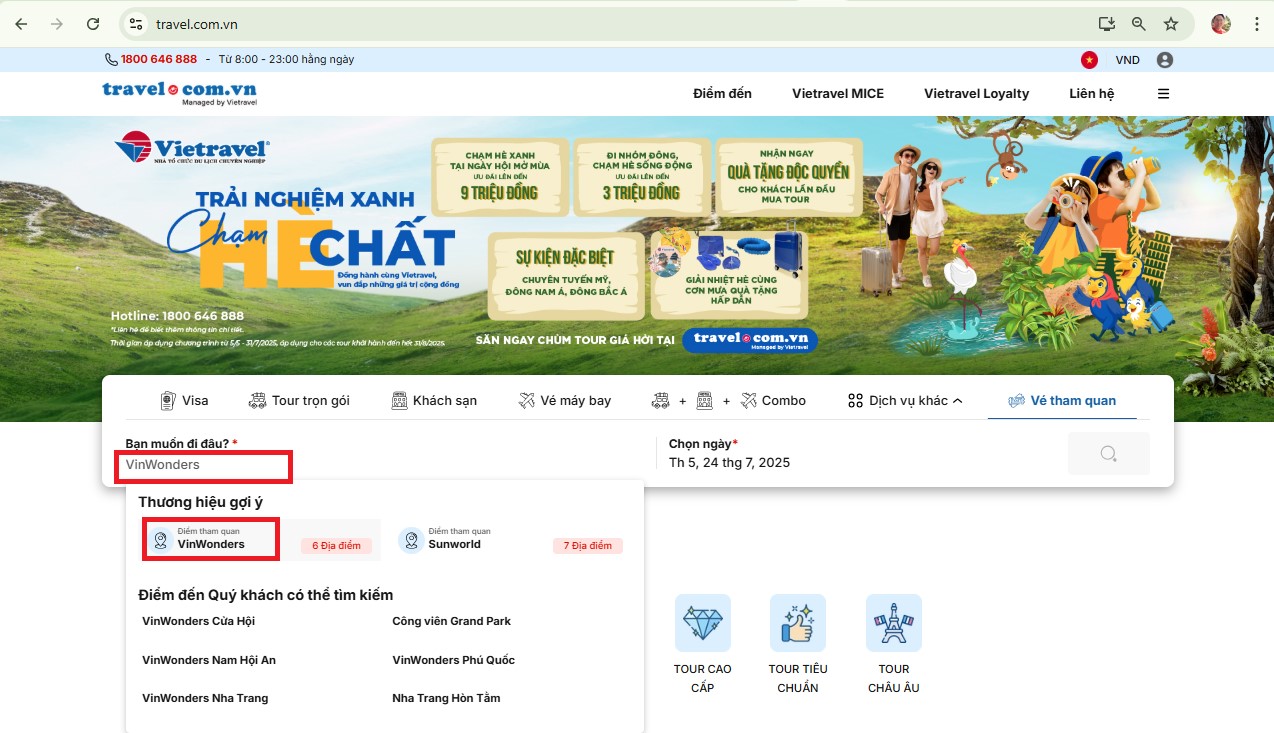Click Sunworld suggestion location pin icon
The width and height of the screenshot is (1274, 733).
(x=411, y=540)
